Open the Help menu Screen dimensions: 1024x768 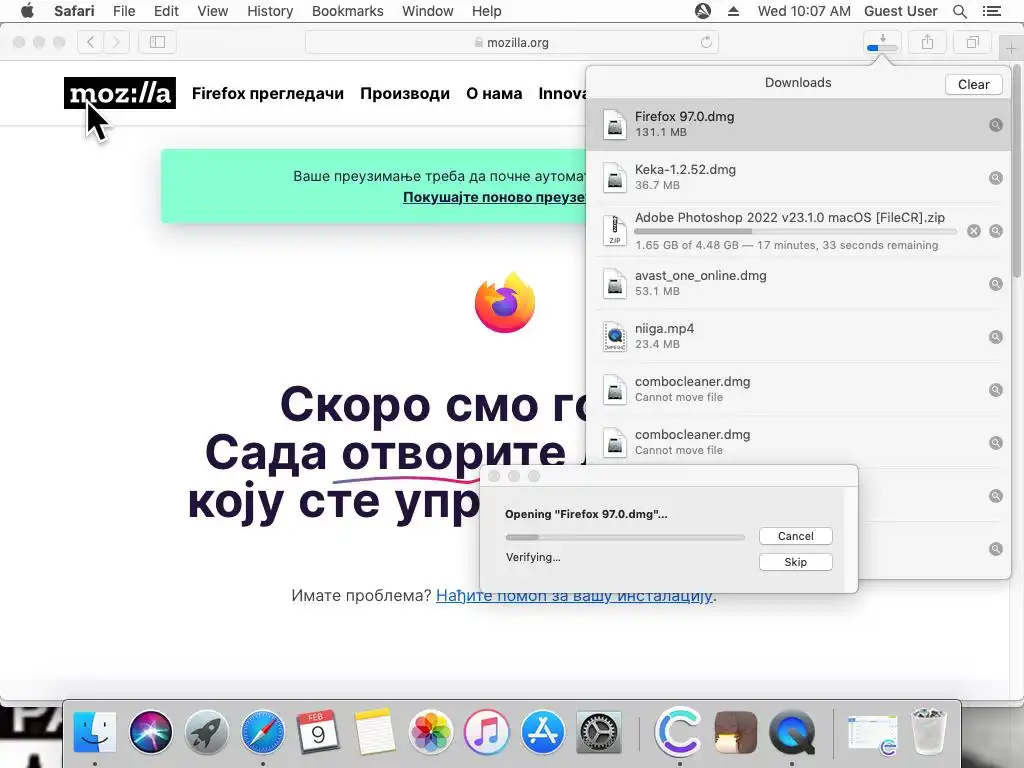point(487,11)
